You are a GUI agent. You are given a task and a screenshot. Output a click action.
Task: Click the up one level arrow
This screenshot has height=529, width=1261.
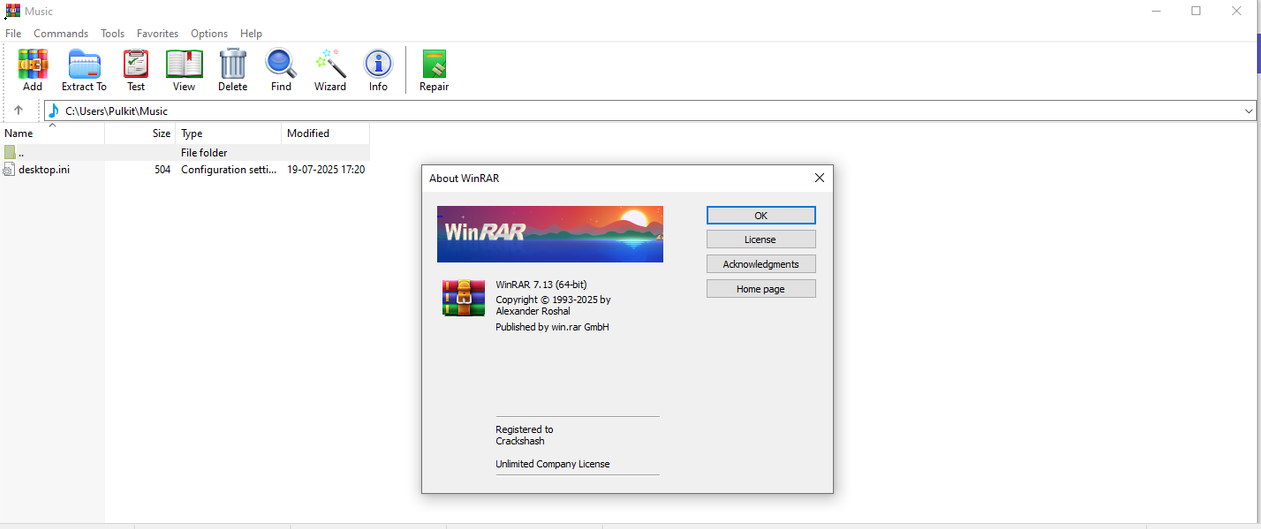(x=18, y=111)
